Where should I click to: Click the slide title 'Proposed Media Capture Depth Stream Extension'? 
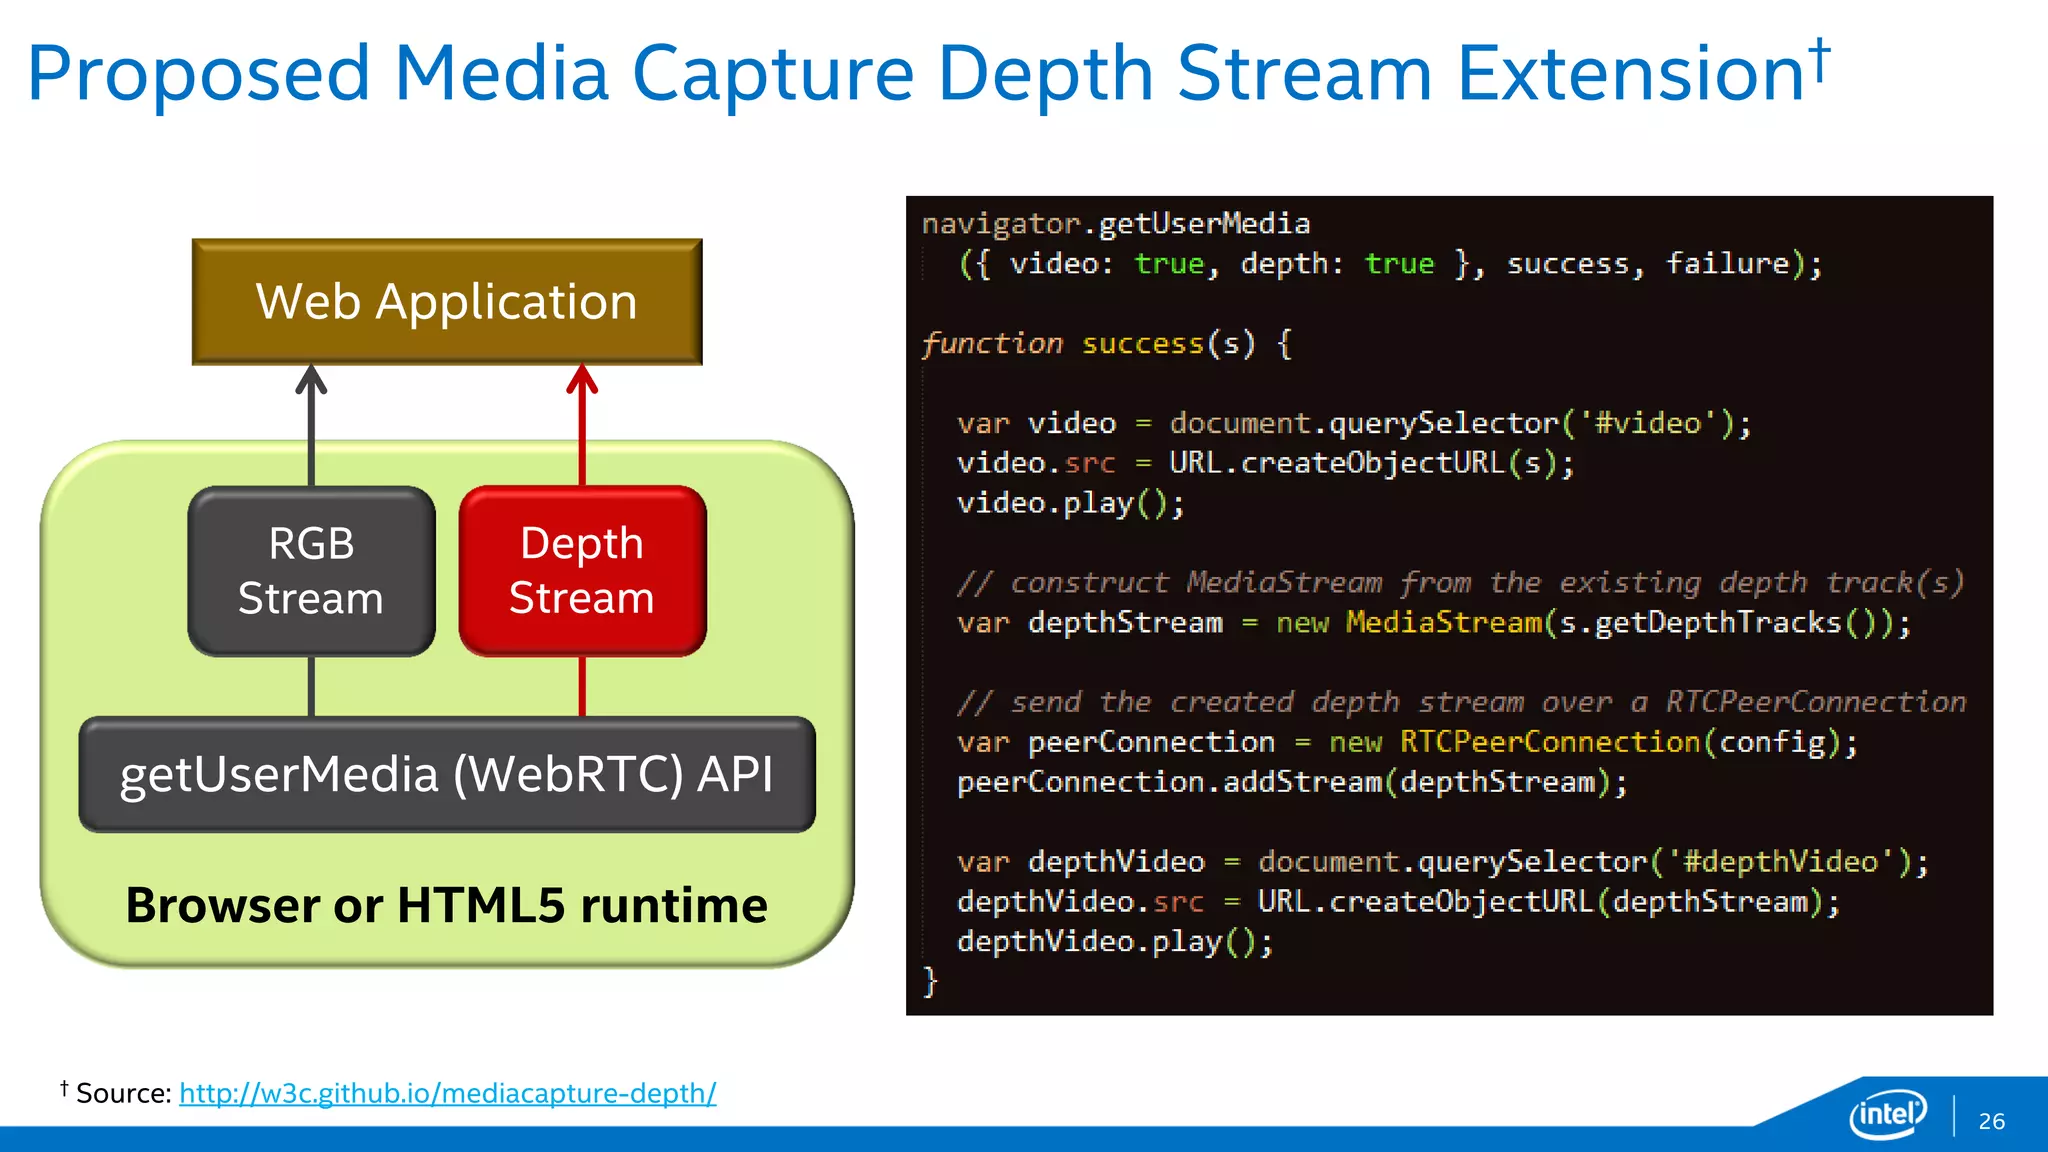pyautogui.click(x=928, y=73)
